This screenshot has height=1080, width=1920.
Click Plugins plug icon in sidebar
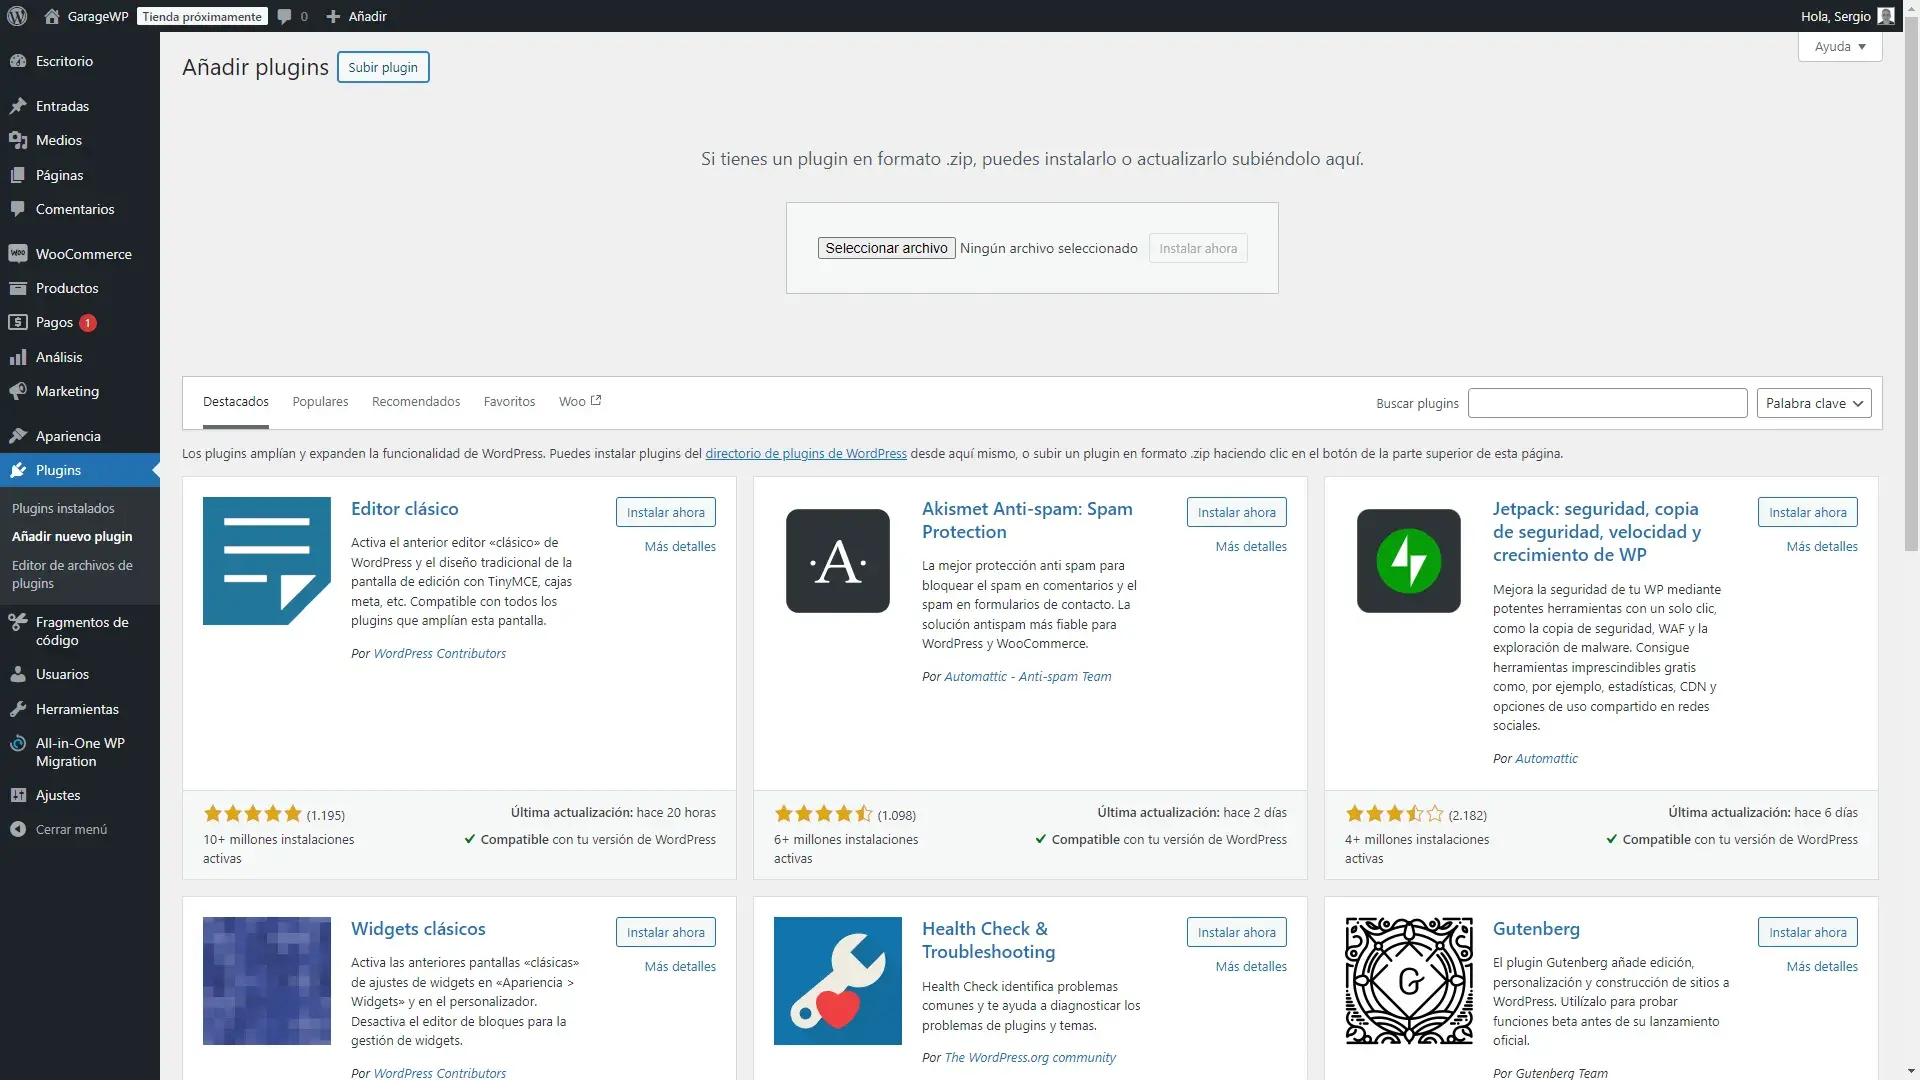[x=18, y=470]
